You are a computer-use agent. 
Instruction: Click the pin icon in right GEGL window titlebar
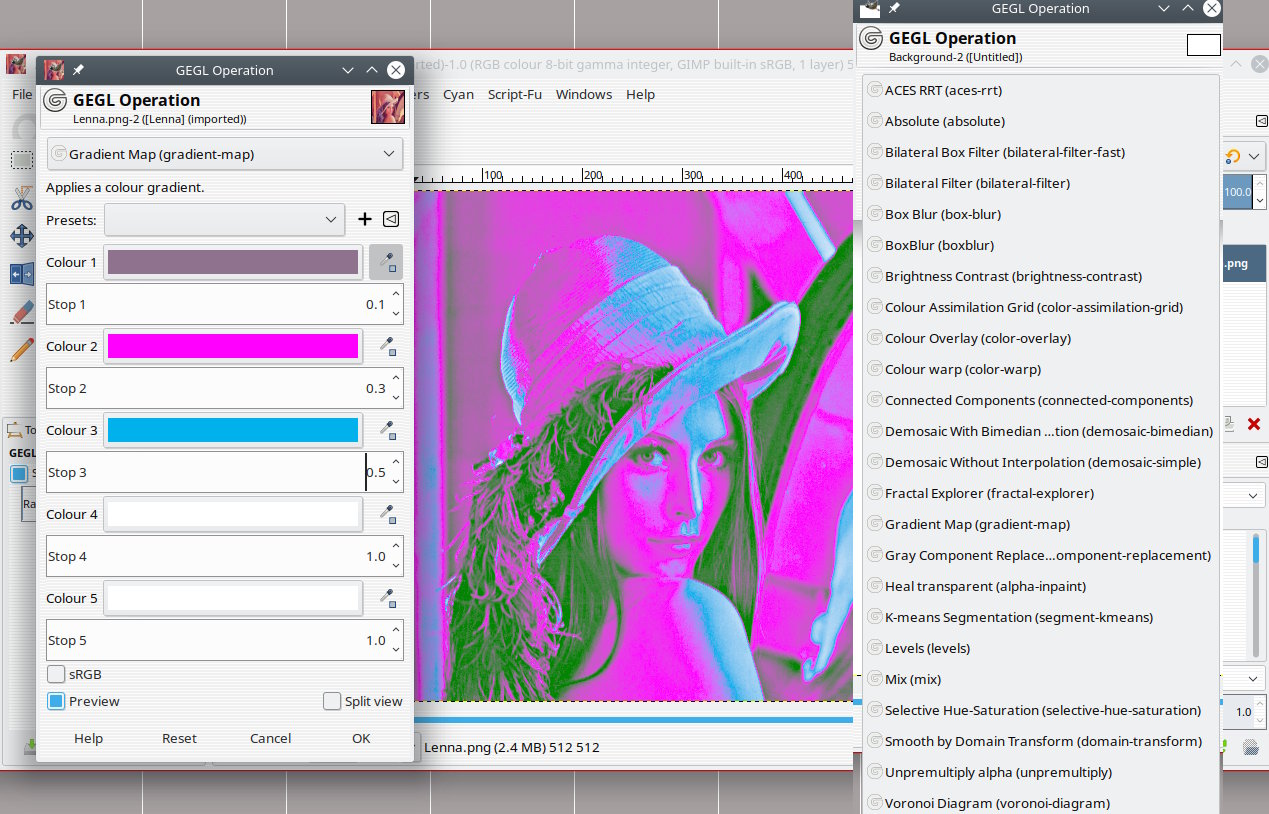(894, 8)
